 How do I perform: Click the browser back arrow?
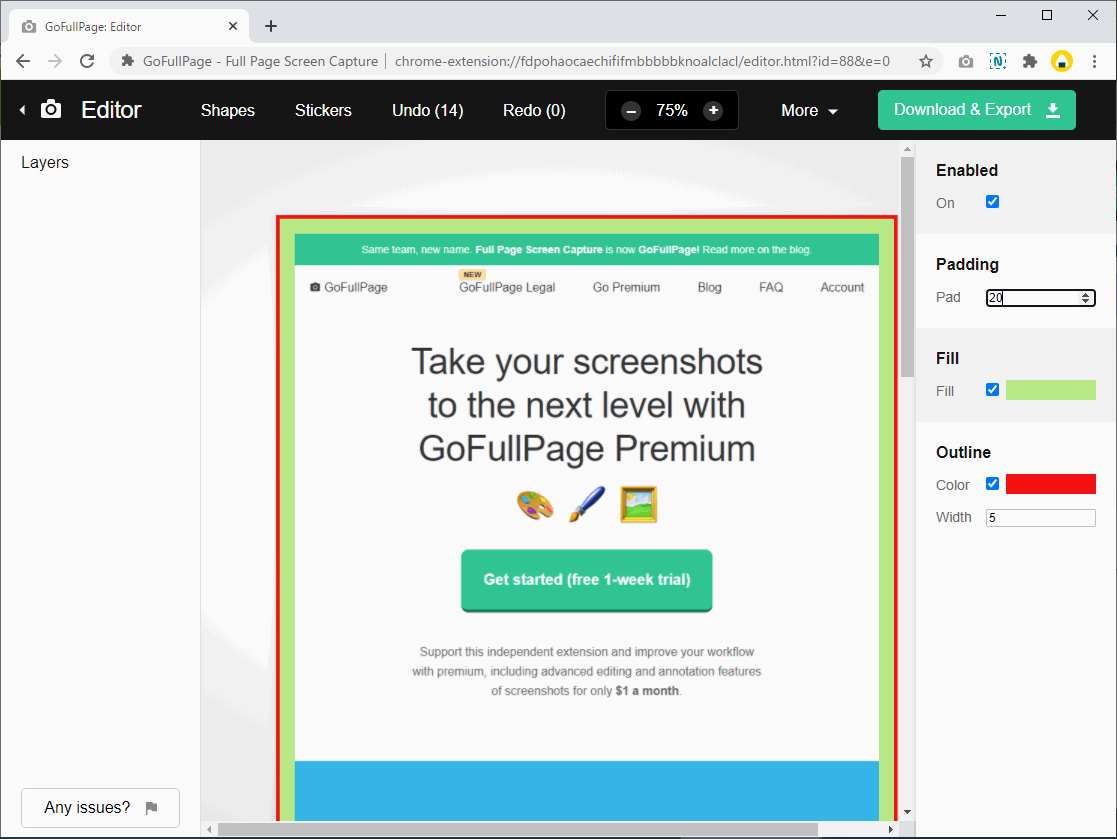(23, 61)
